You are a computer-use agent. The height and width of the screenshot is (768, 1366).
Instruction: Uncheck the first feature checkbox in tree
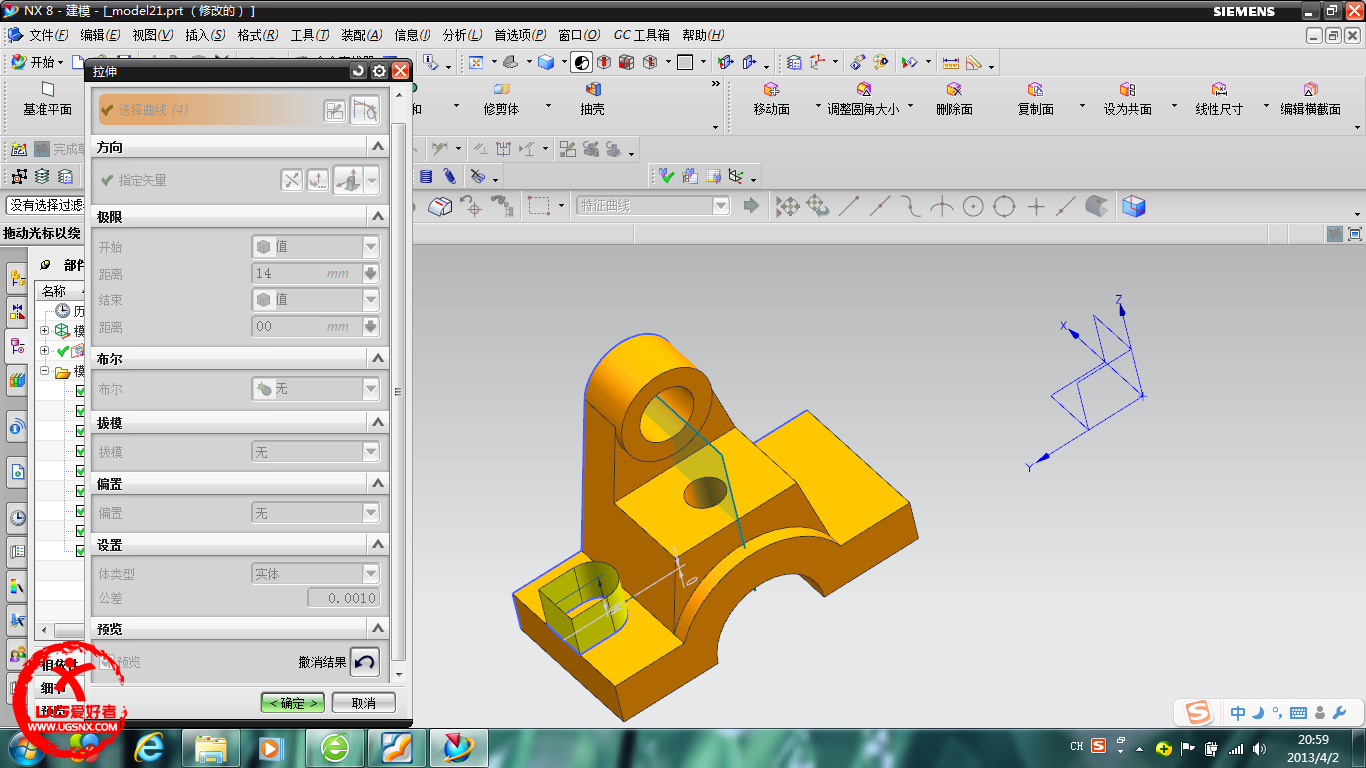(81, 391)
